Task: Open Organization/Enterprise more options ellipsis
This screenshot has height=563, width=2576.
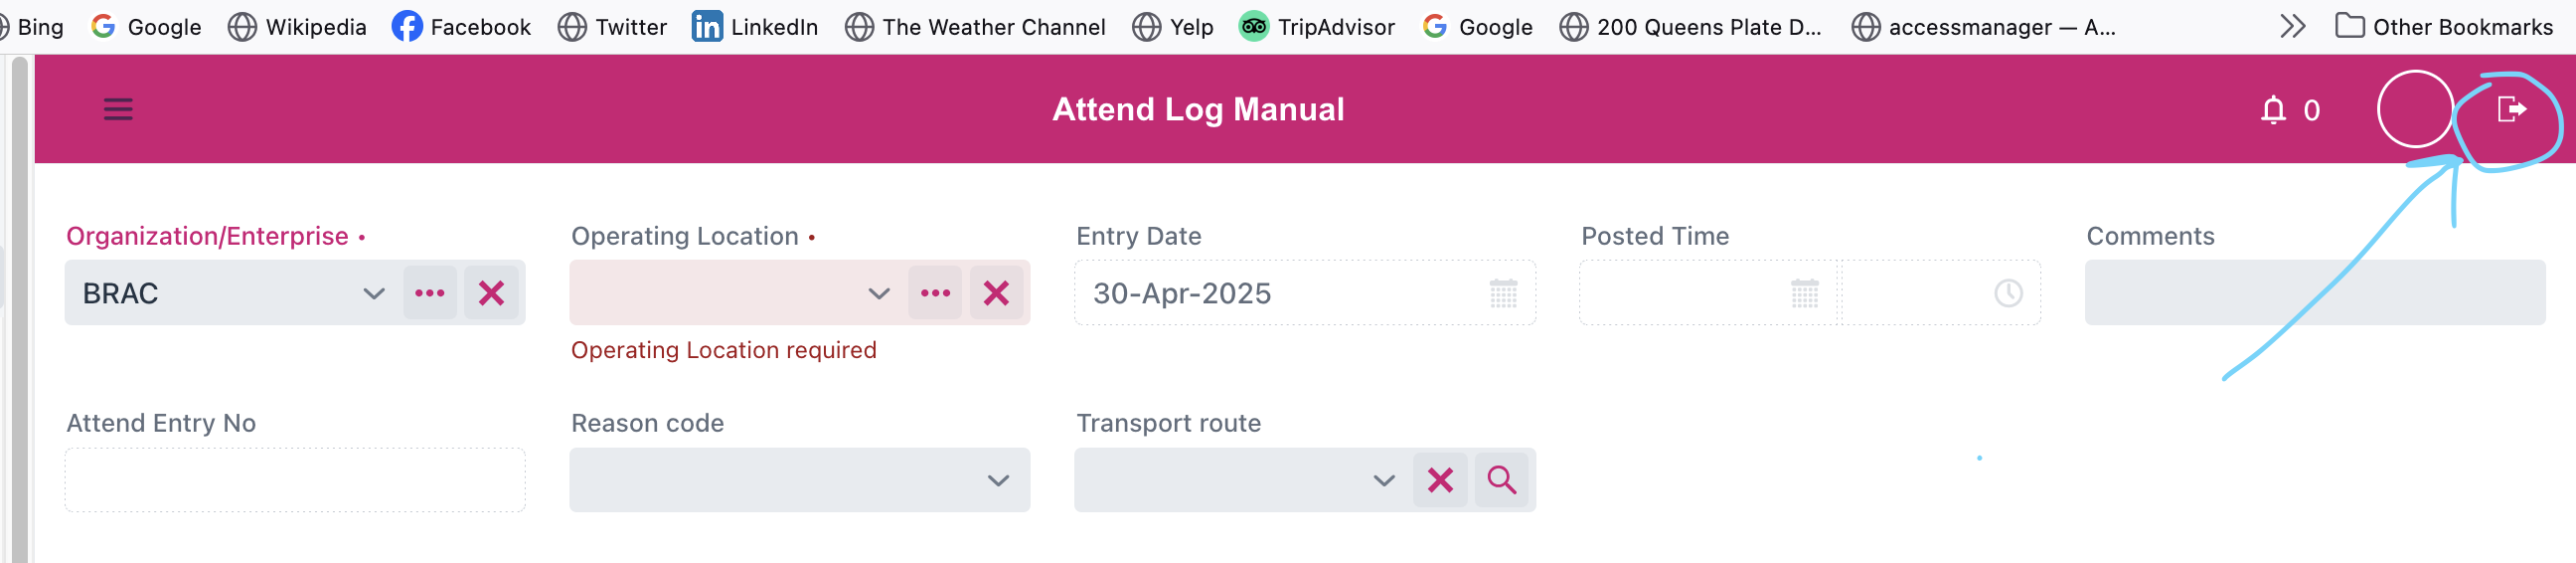Action: pos(430,293)
